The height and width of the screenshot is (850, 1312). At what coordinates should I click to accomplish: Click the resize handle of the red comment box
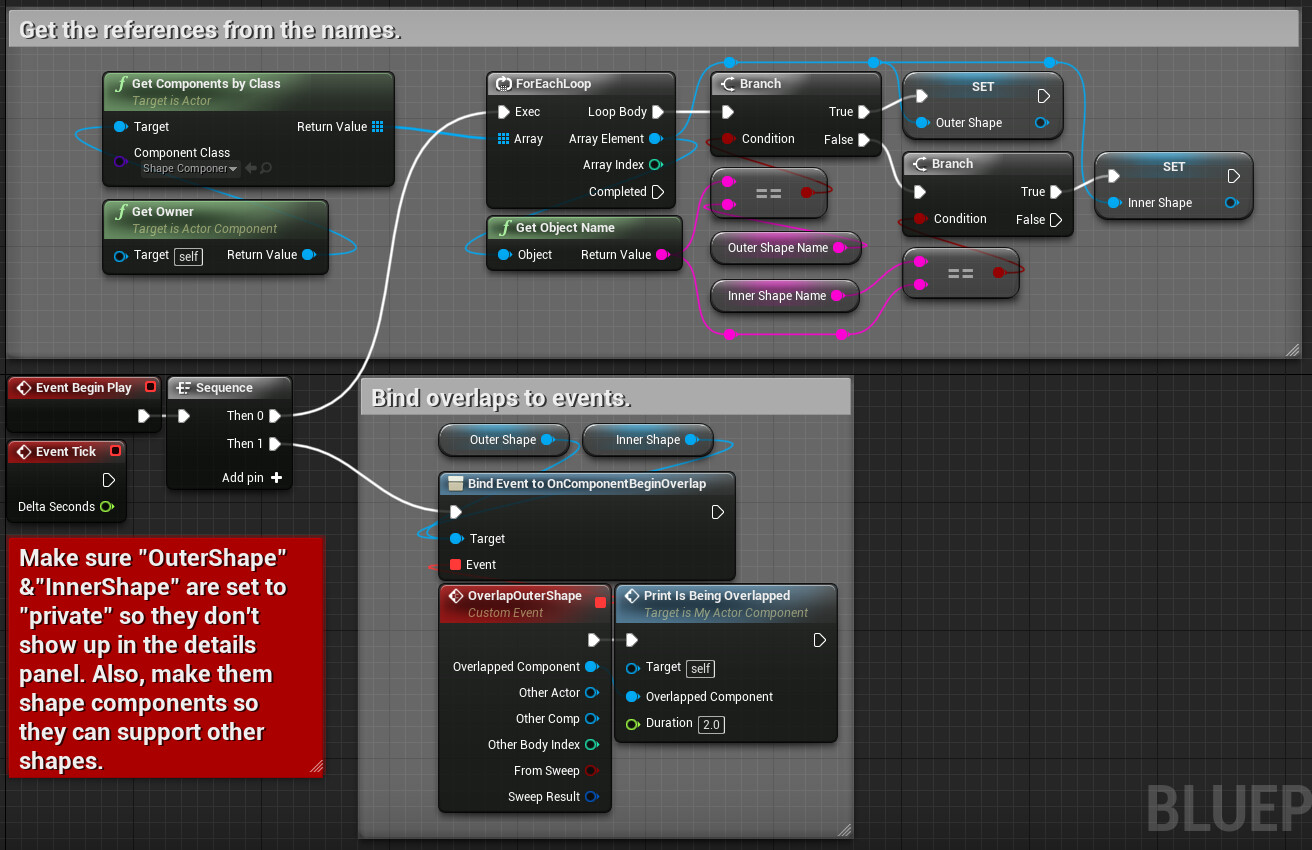pyautogui.click(x=316, y=768)
